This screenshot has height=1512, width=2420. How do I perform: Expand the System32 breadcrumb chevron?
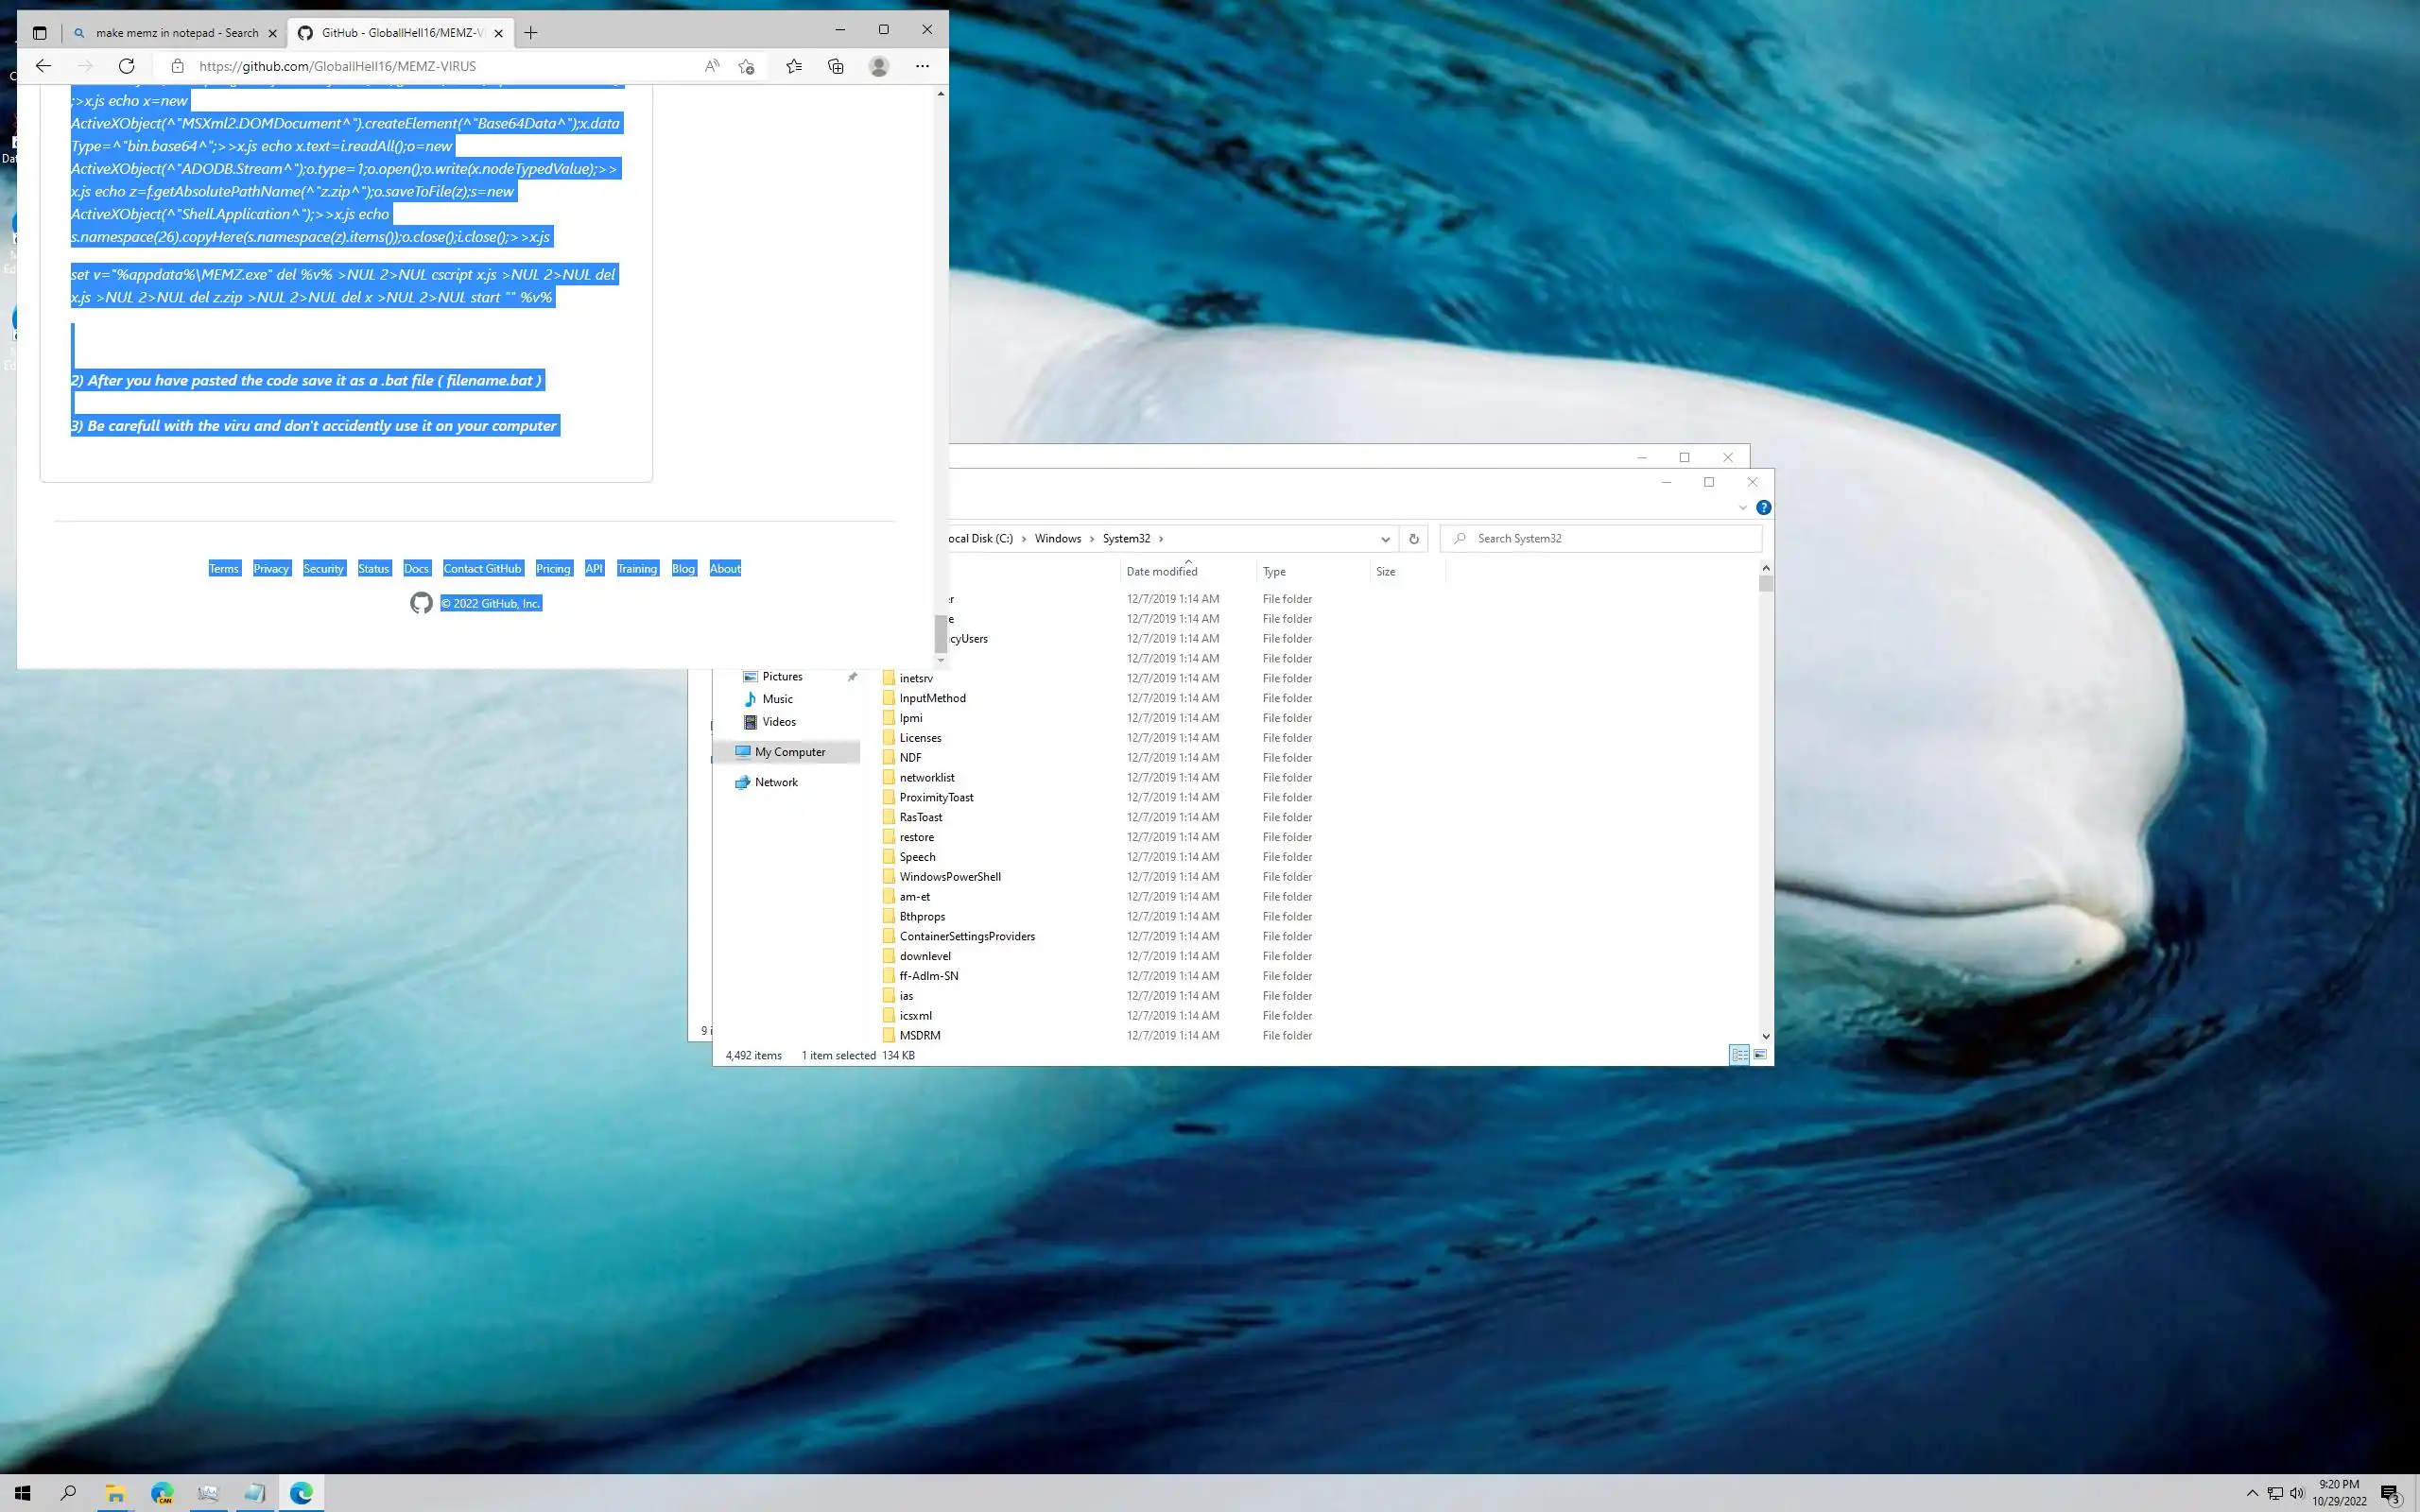click(x=1161, y=539)
